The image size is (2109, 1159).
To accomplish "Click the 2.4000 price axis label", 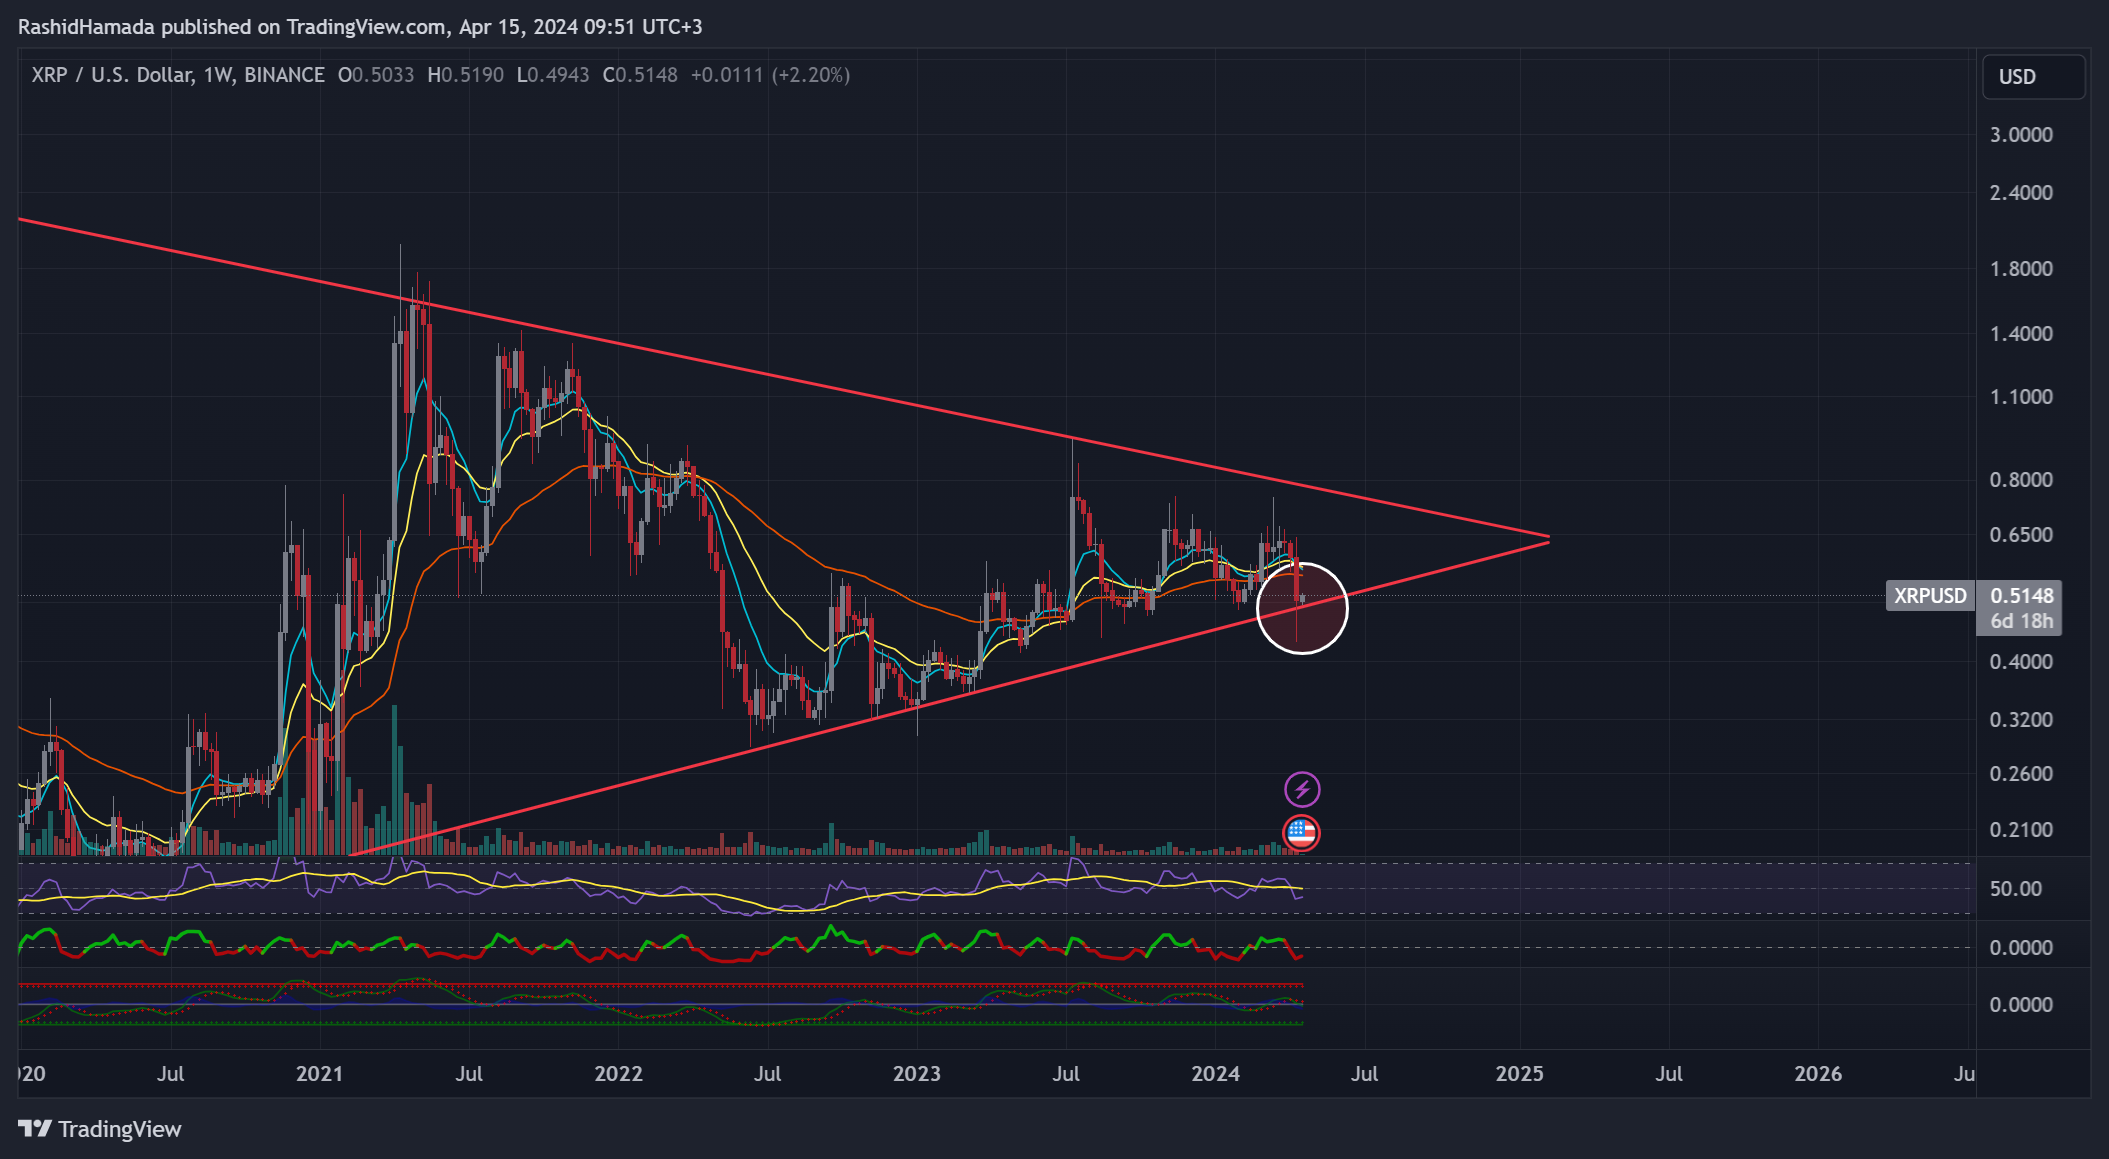I will [x=2021, y=193].
